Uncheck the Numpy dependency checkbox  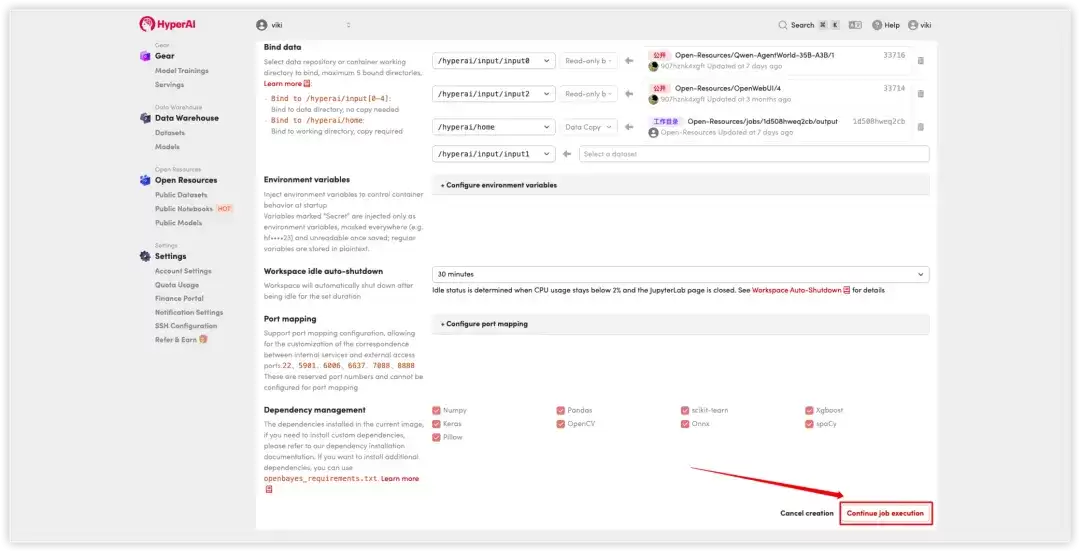[436, 410]
